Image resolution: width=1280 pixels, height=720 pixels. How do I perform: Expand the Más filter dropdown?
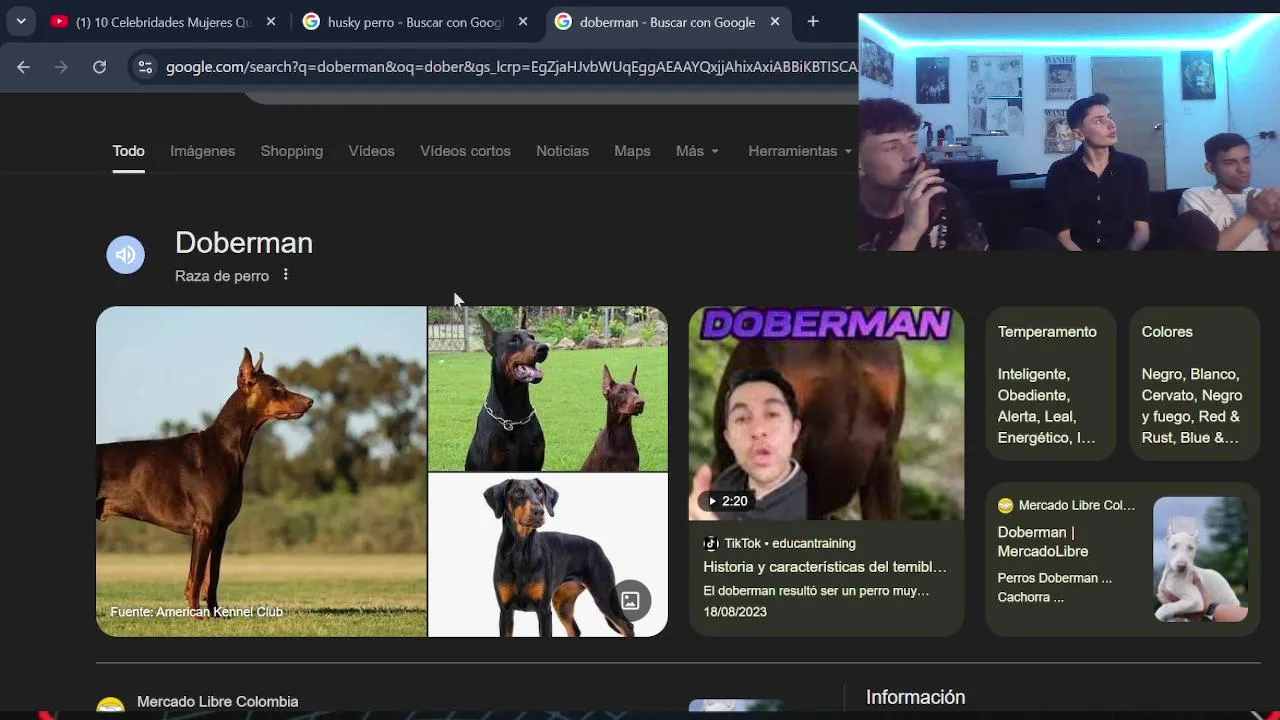click(697, 151)
